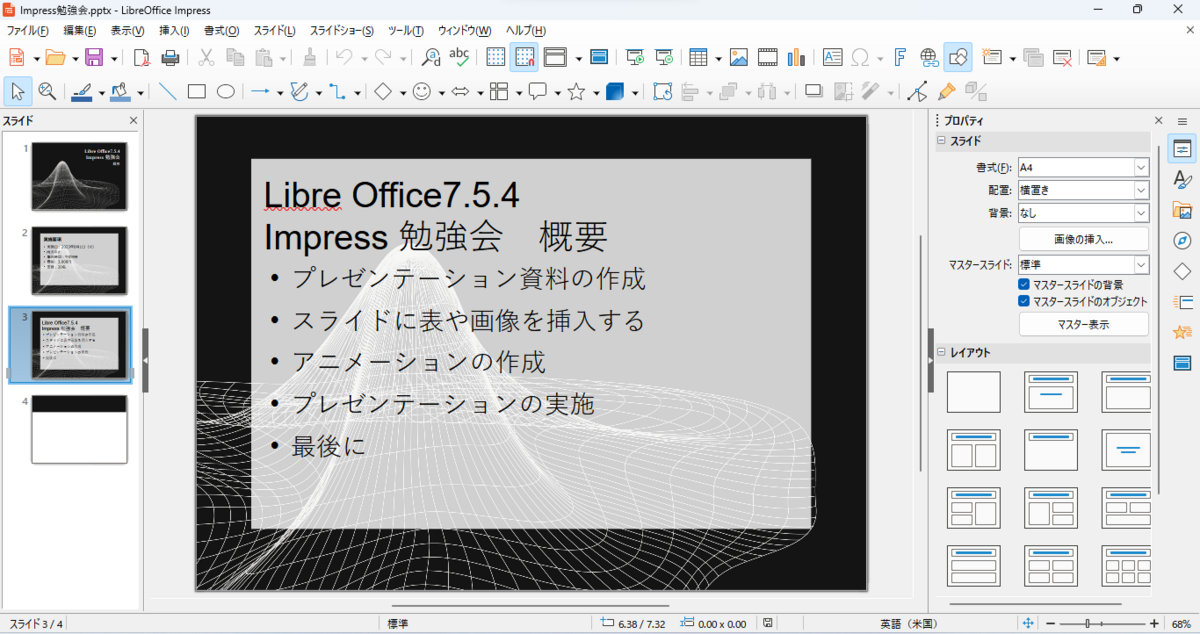Click the Insert Text Box icon

832,57
